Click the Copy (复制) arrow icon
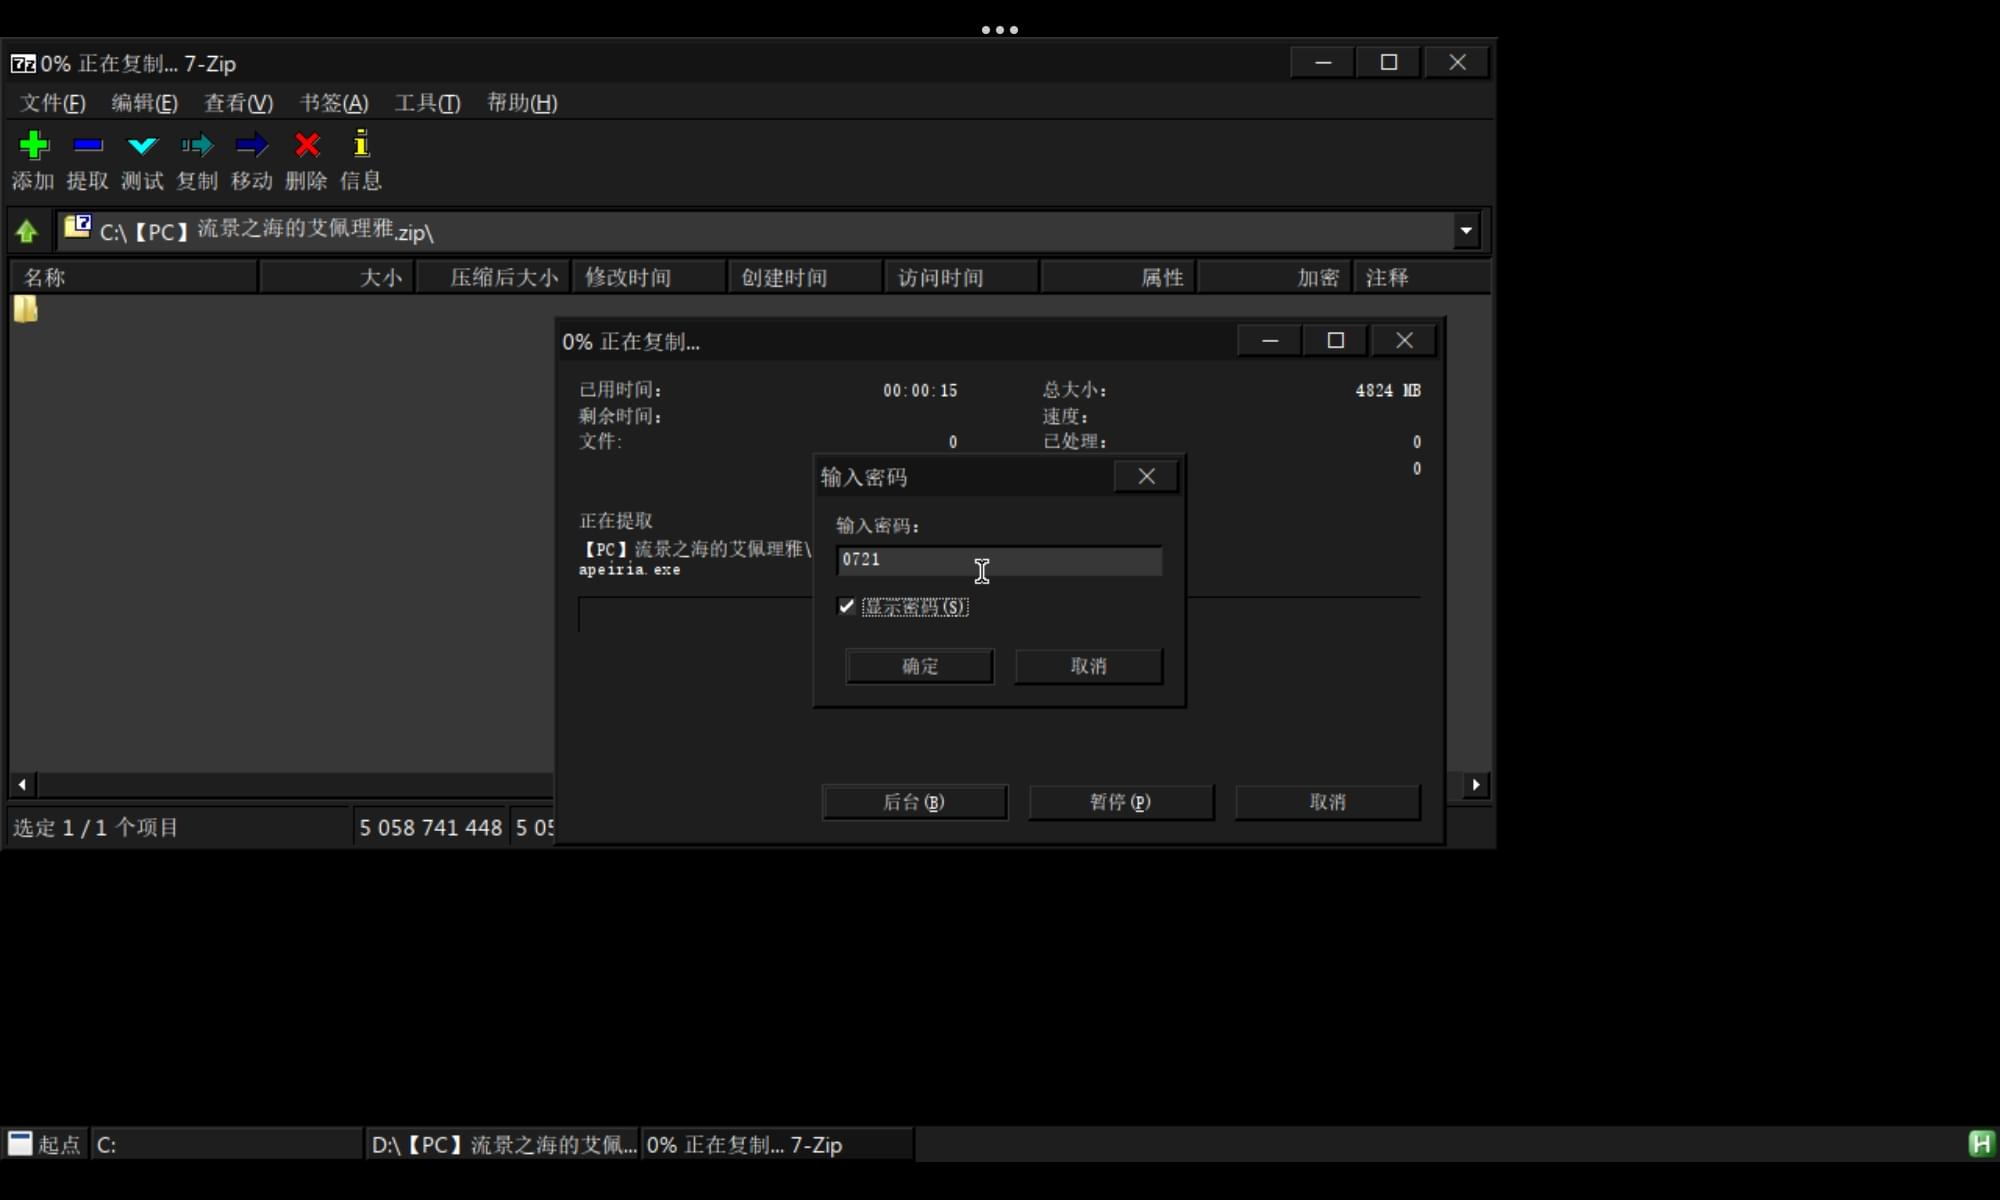 (197, 145)
